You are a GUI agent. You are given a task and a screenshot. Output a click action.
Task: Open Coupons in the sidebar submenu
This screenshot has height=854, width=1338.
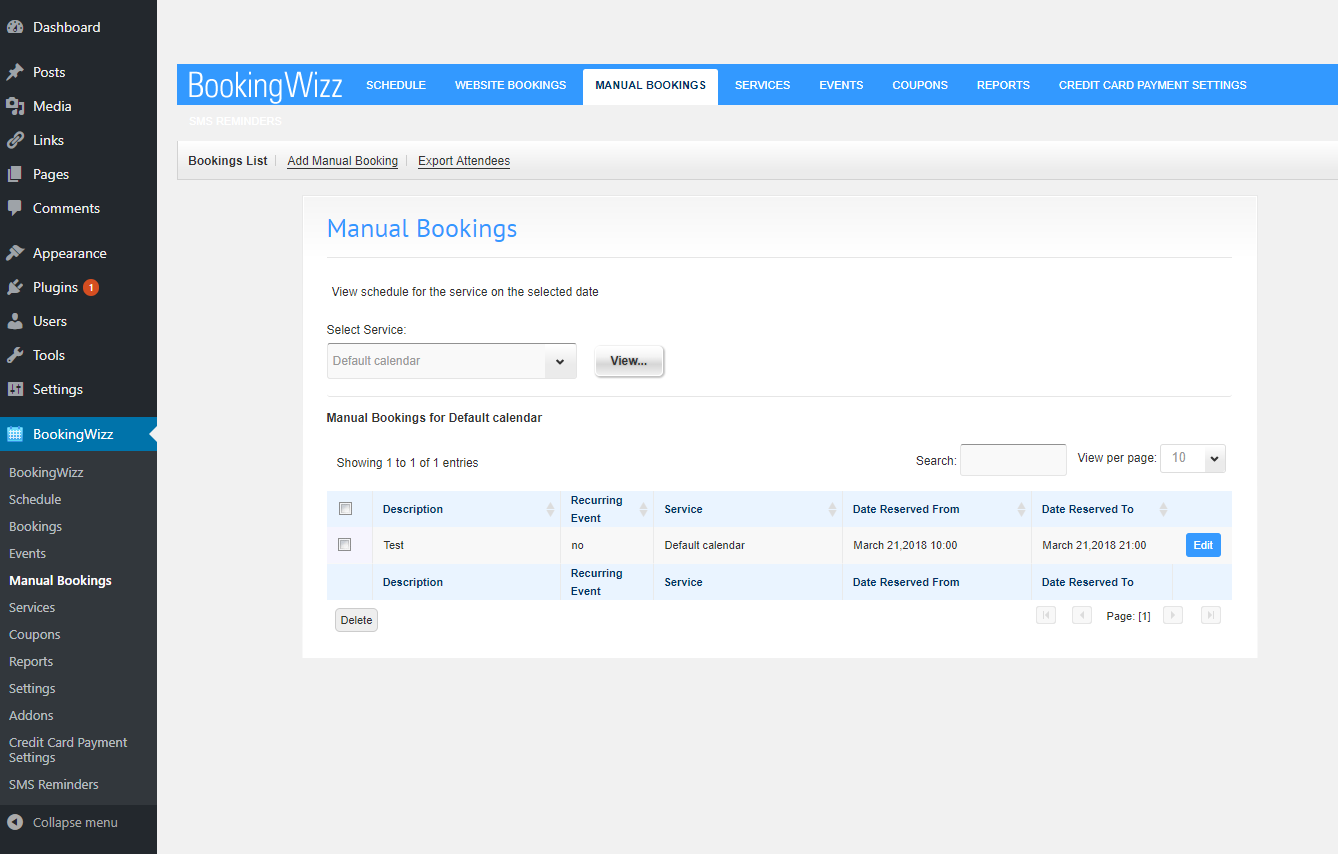click(34, 634)
